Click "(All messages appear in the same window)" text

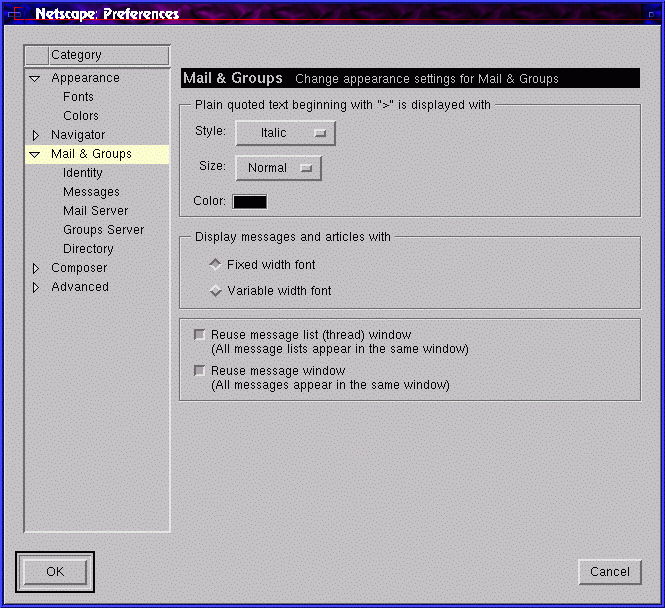click(330, 385)
